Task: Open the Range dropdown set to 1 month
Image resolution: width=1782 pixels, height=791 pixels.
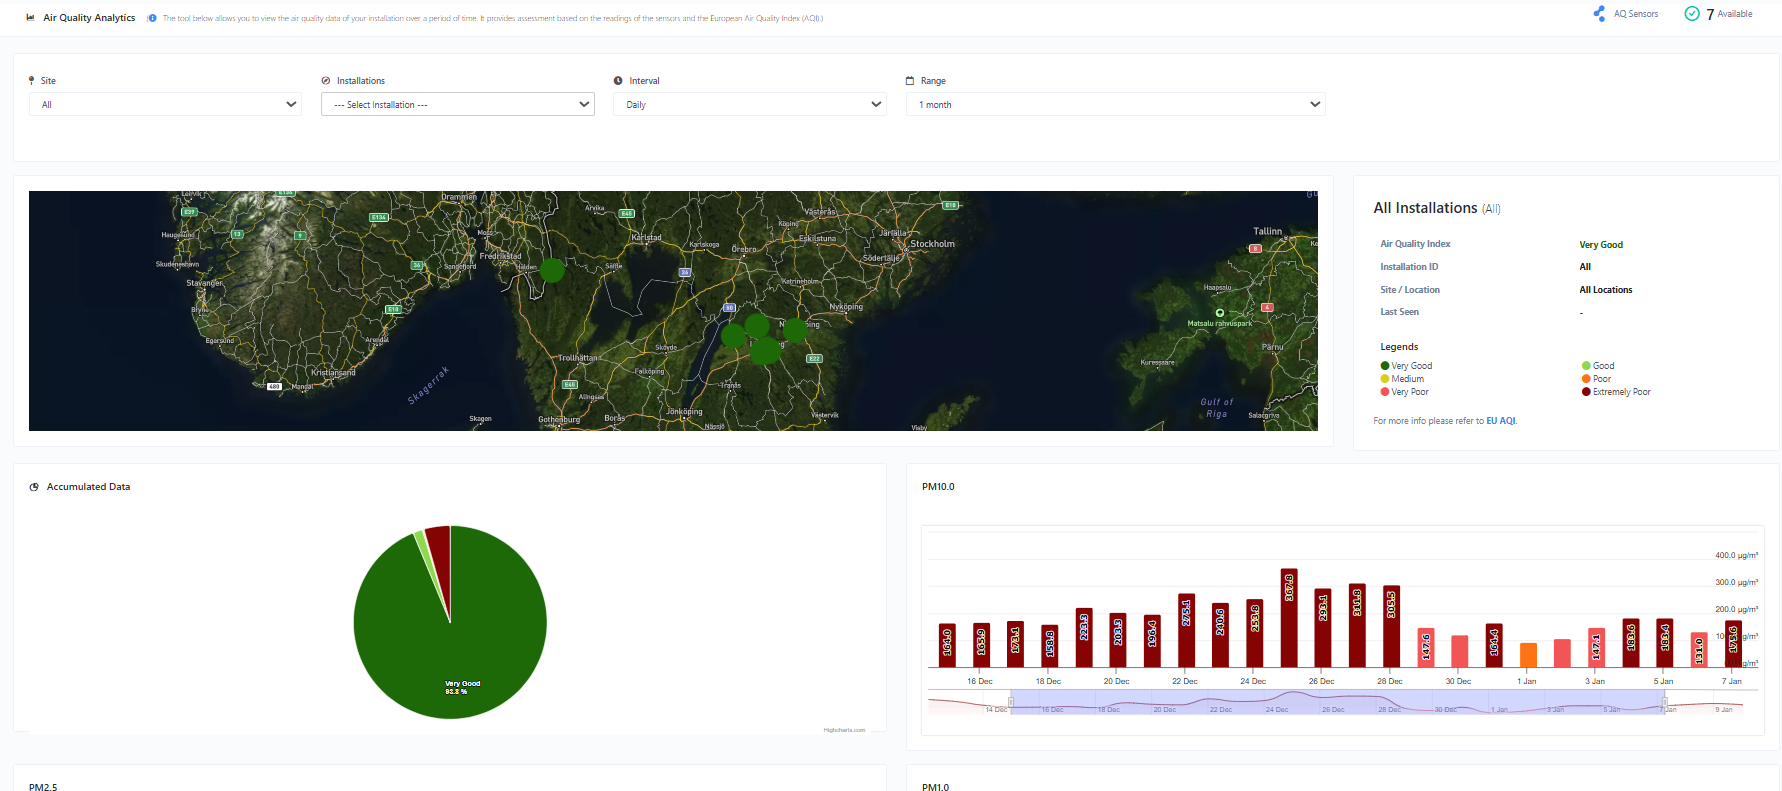Action: click(1116, 104)
